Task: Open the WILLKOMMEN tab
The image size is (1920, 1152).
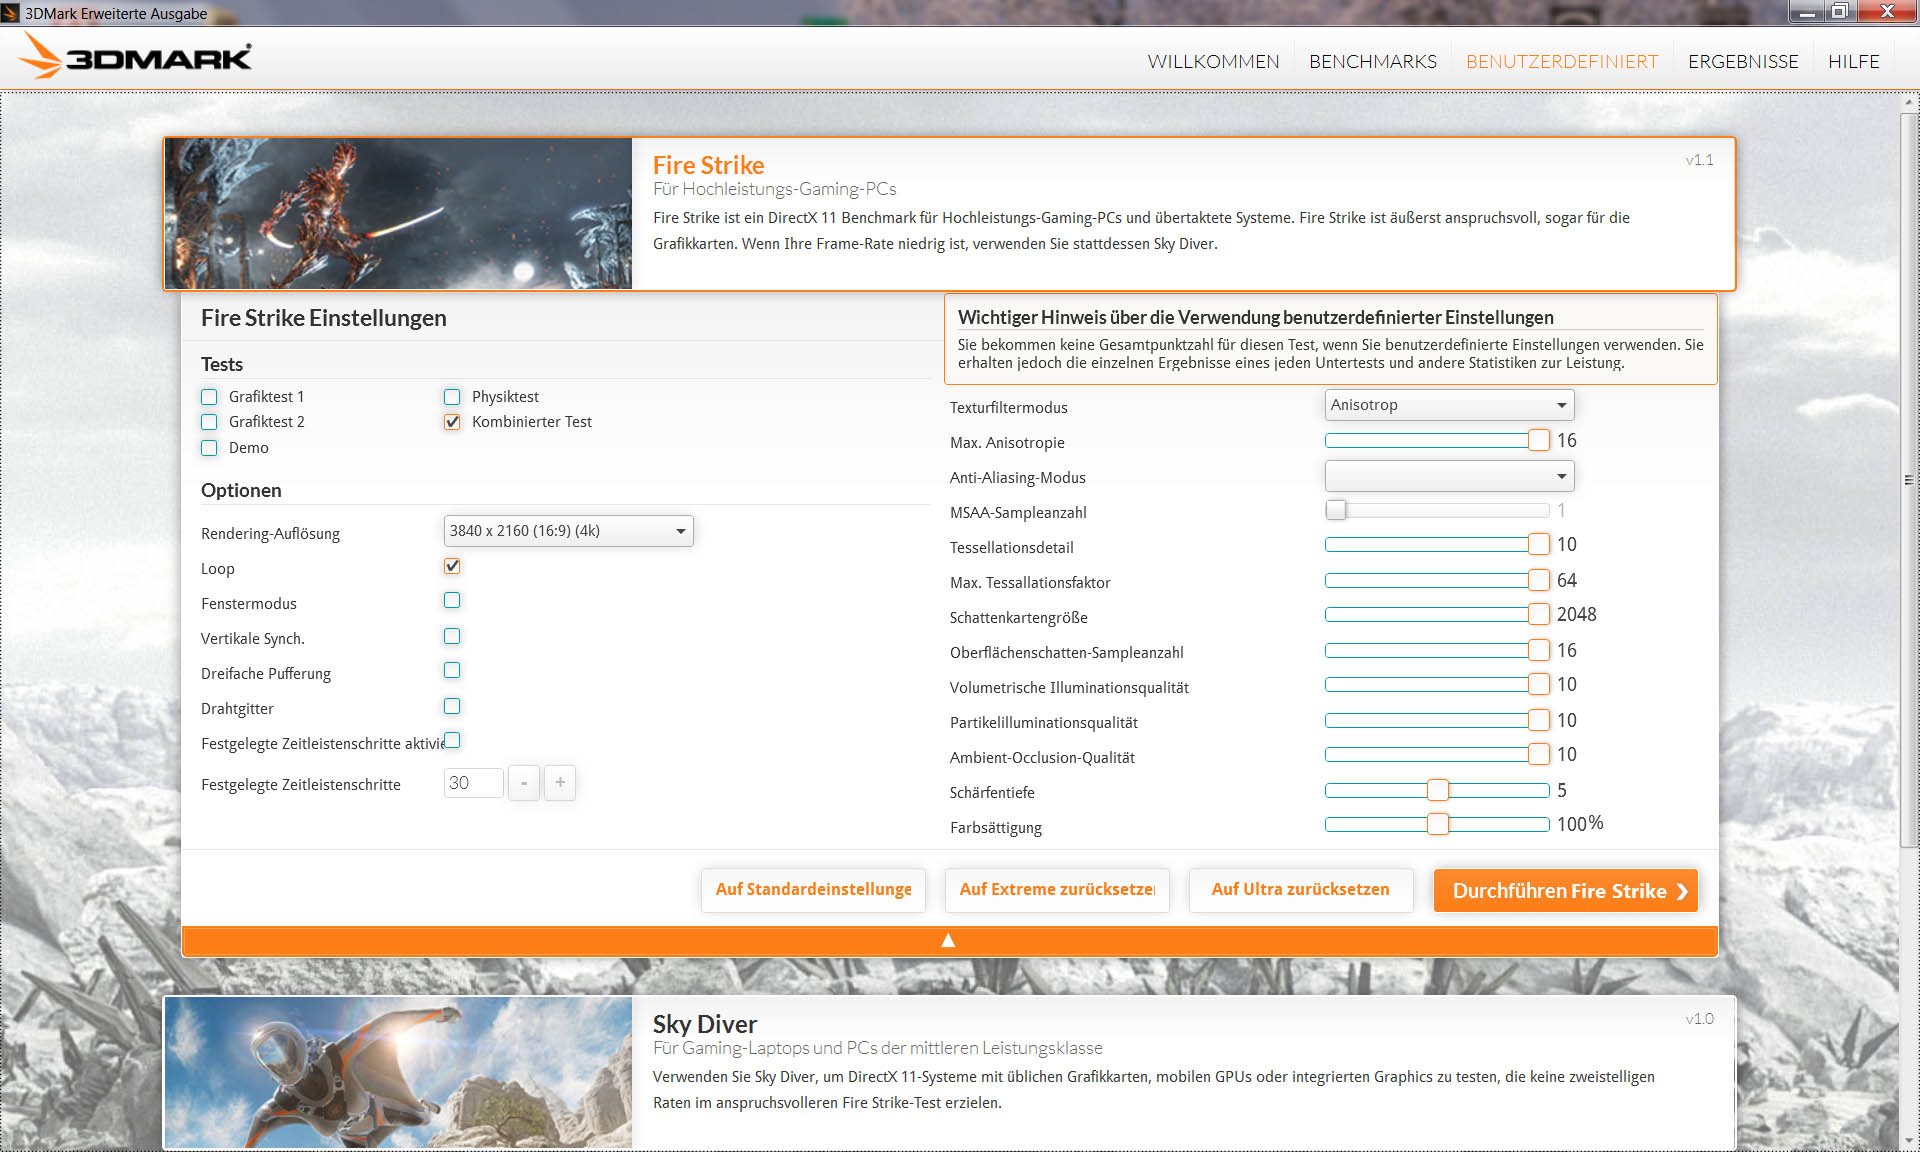Action: pos(1213,62)
